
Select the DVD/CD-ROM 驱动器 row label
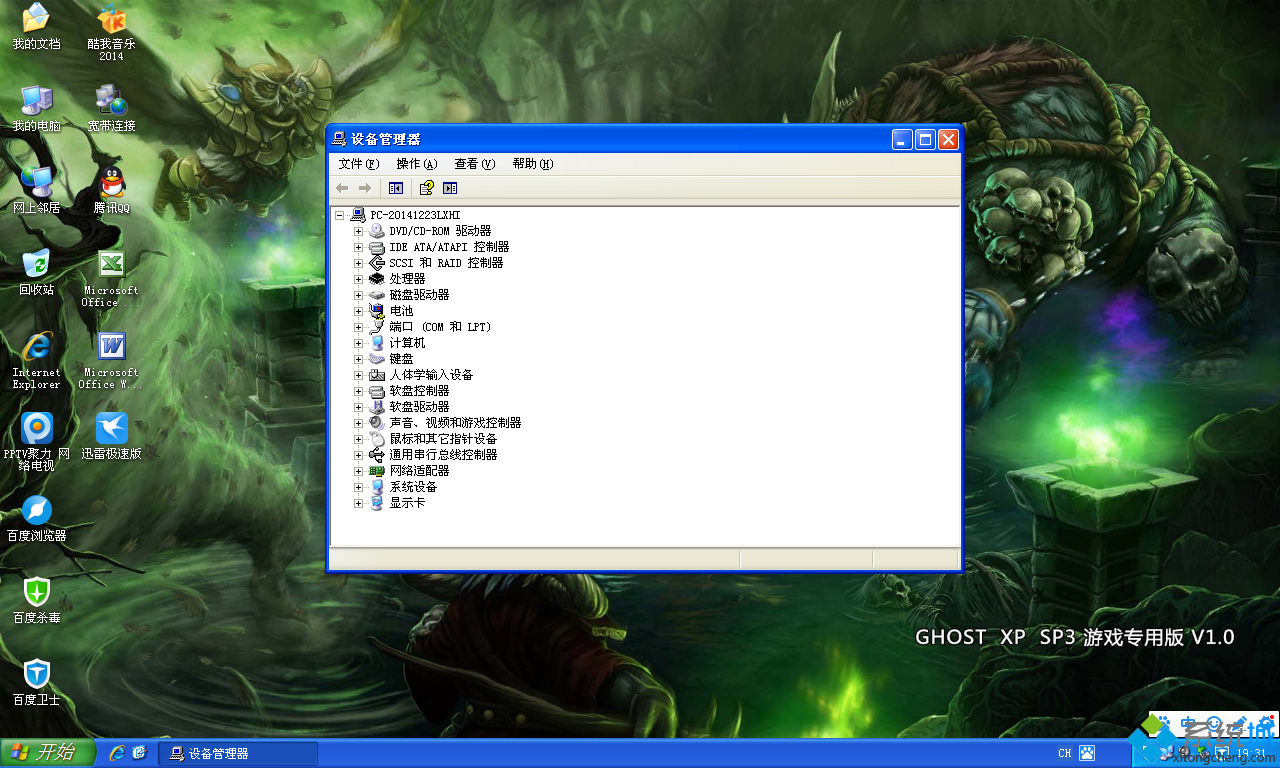point(440,231)
